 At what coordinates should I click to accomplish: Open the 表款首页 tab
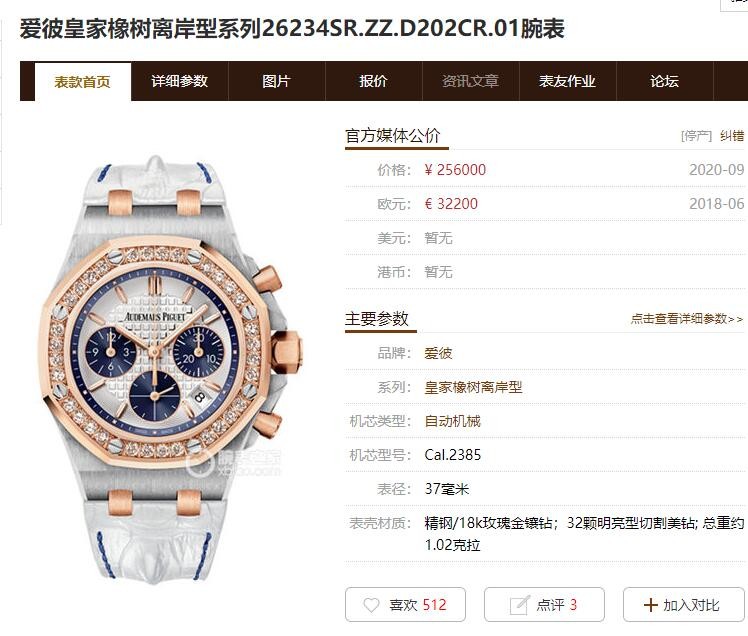83,82
